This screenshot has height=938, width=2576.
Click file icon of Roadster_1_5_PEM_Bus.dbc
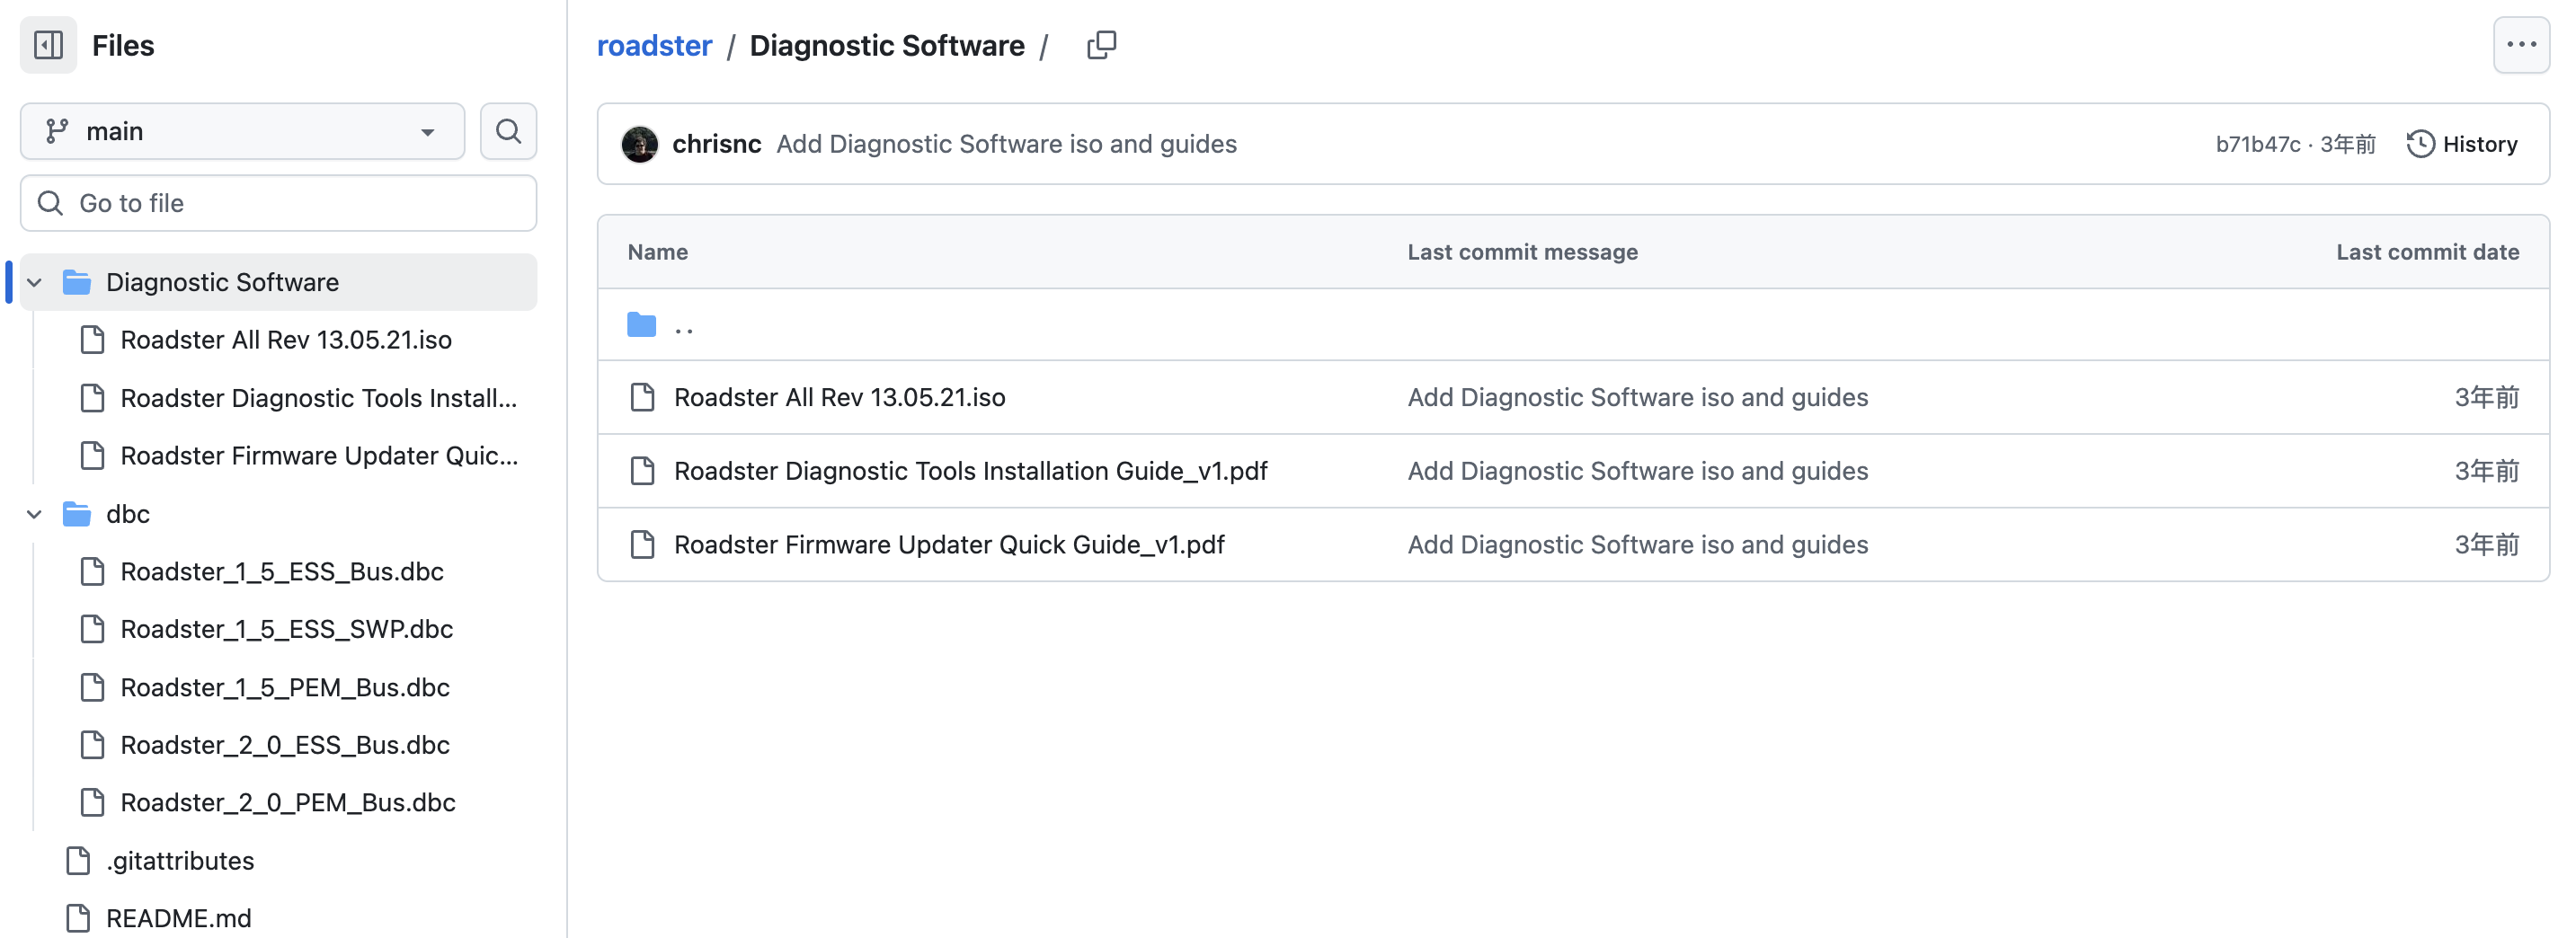pyautogui.click(x=92, y=687)
